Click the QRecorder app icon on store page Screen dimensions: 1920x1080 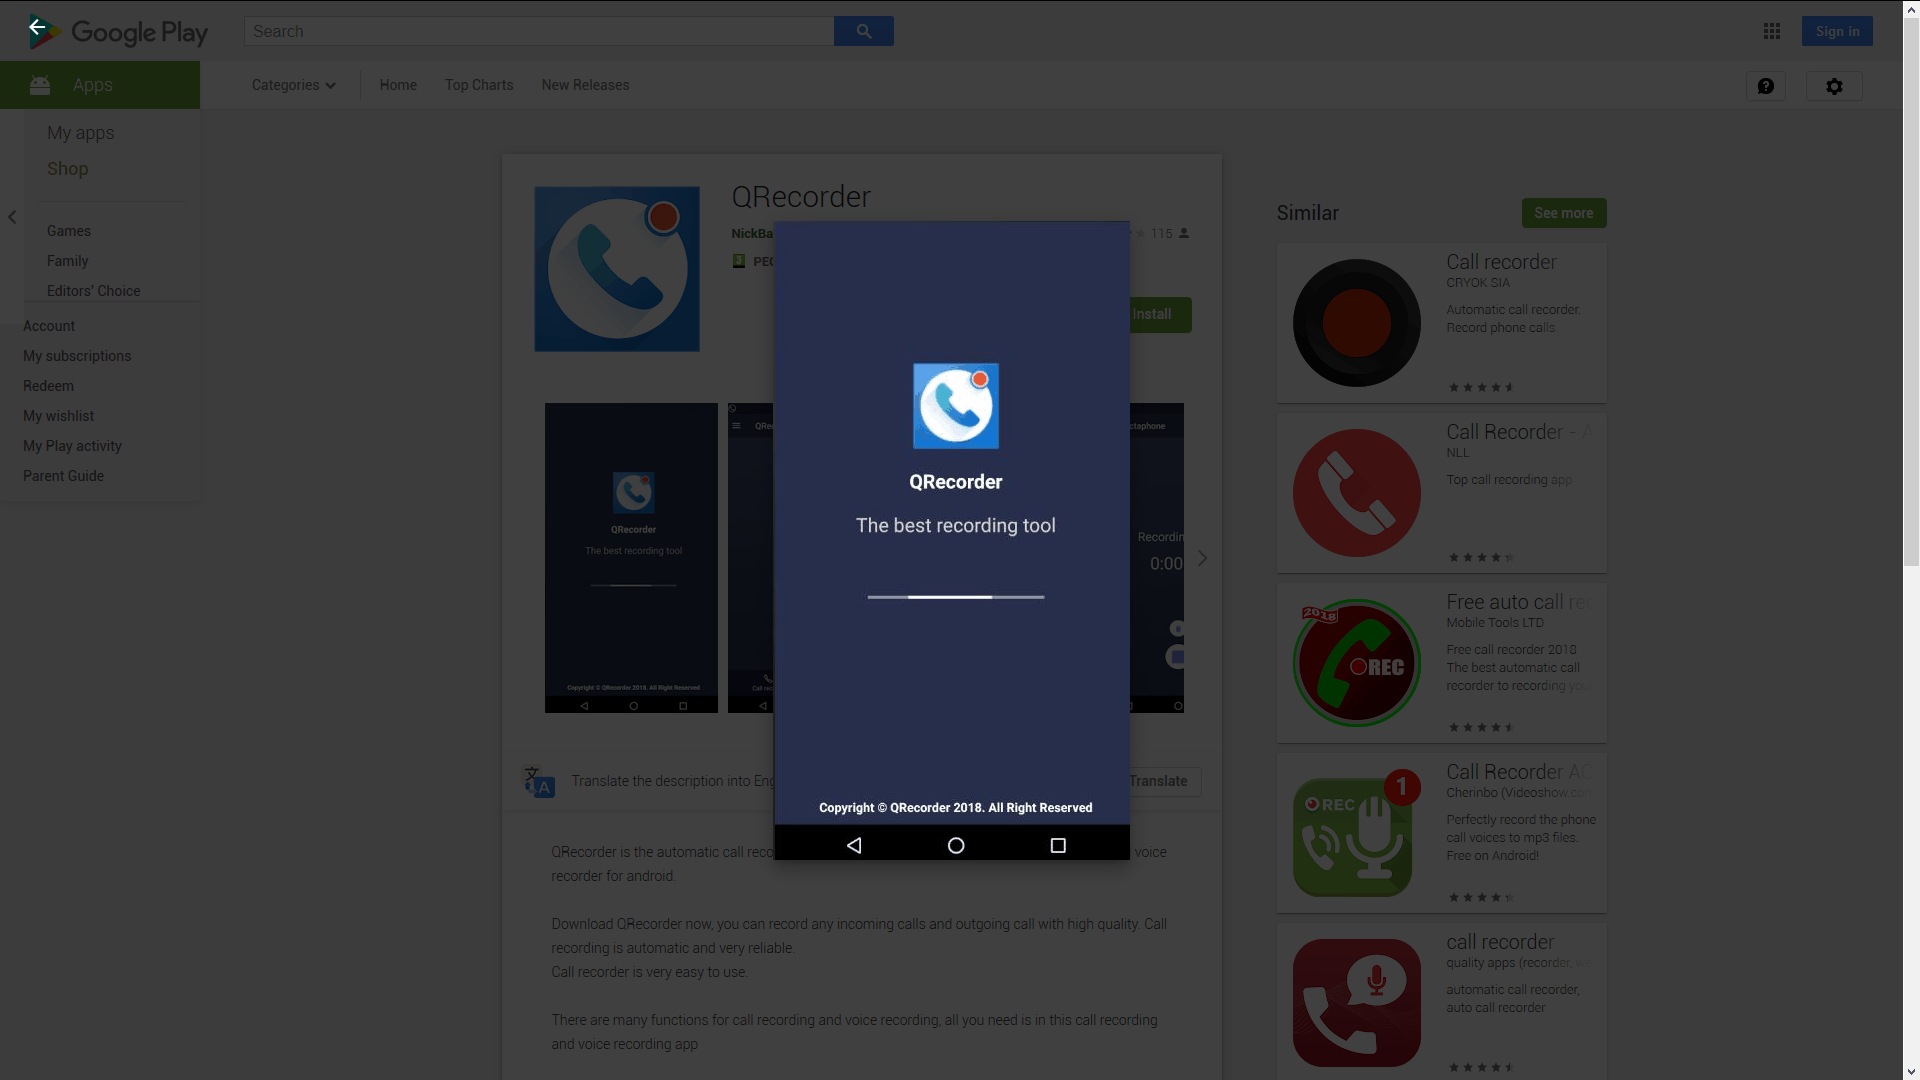617,269
